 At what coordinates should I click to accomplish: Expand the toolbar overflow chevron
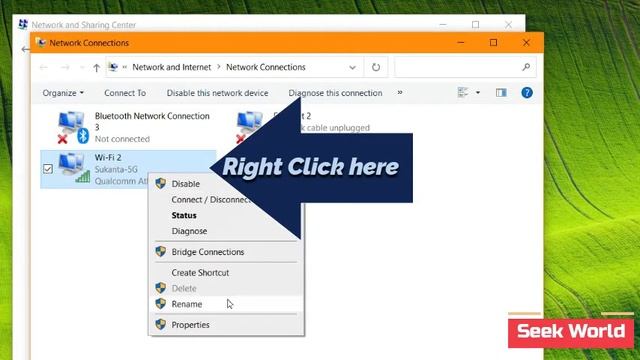click(x=400, y=93)
